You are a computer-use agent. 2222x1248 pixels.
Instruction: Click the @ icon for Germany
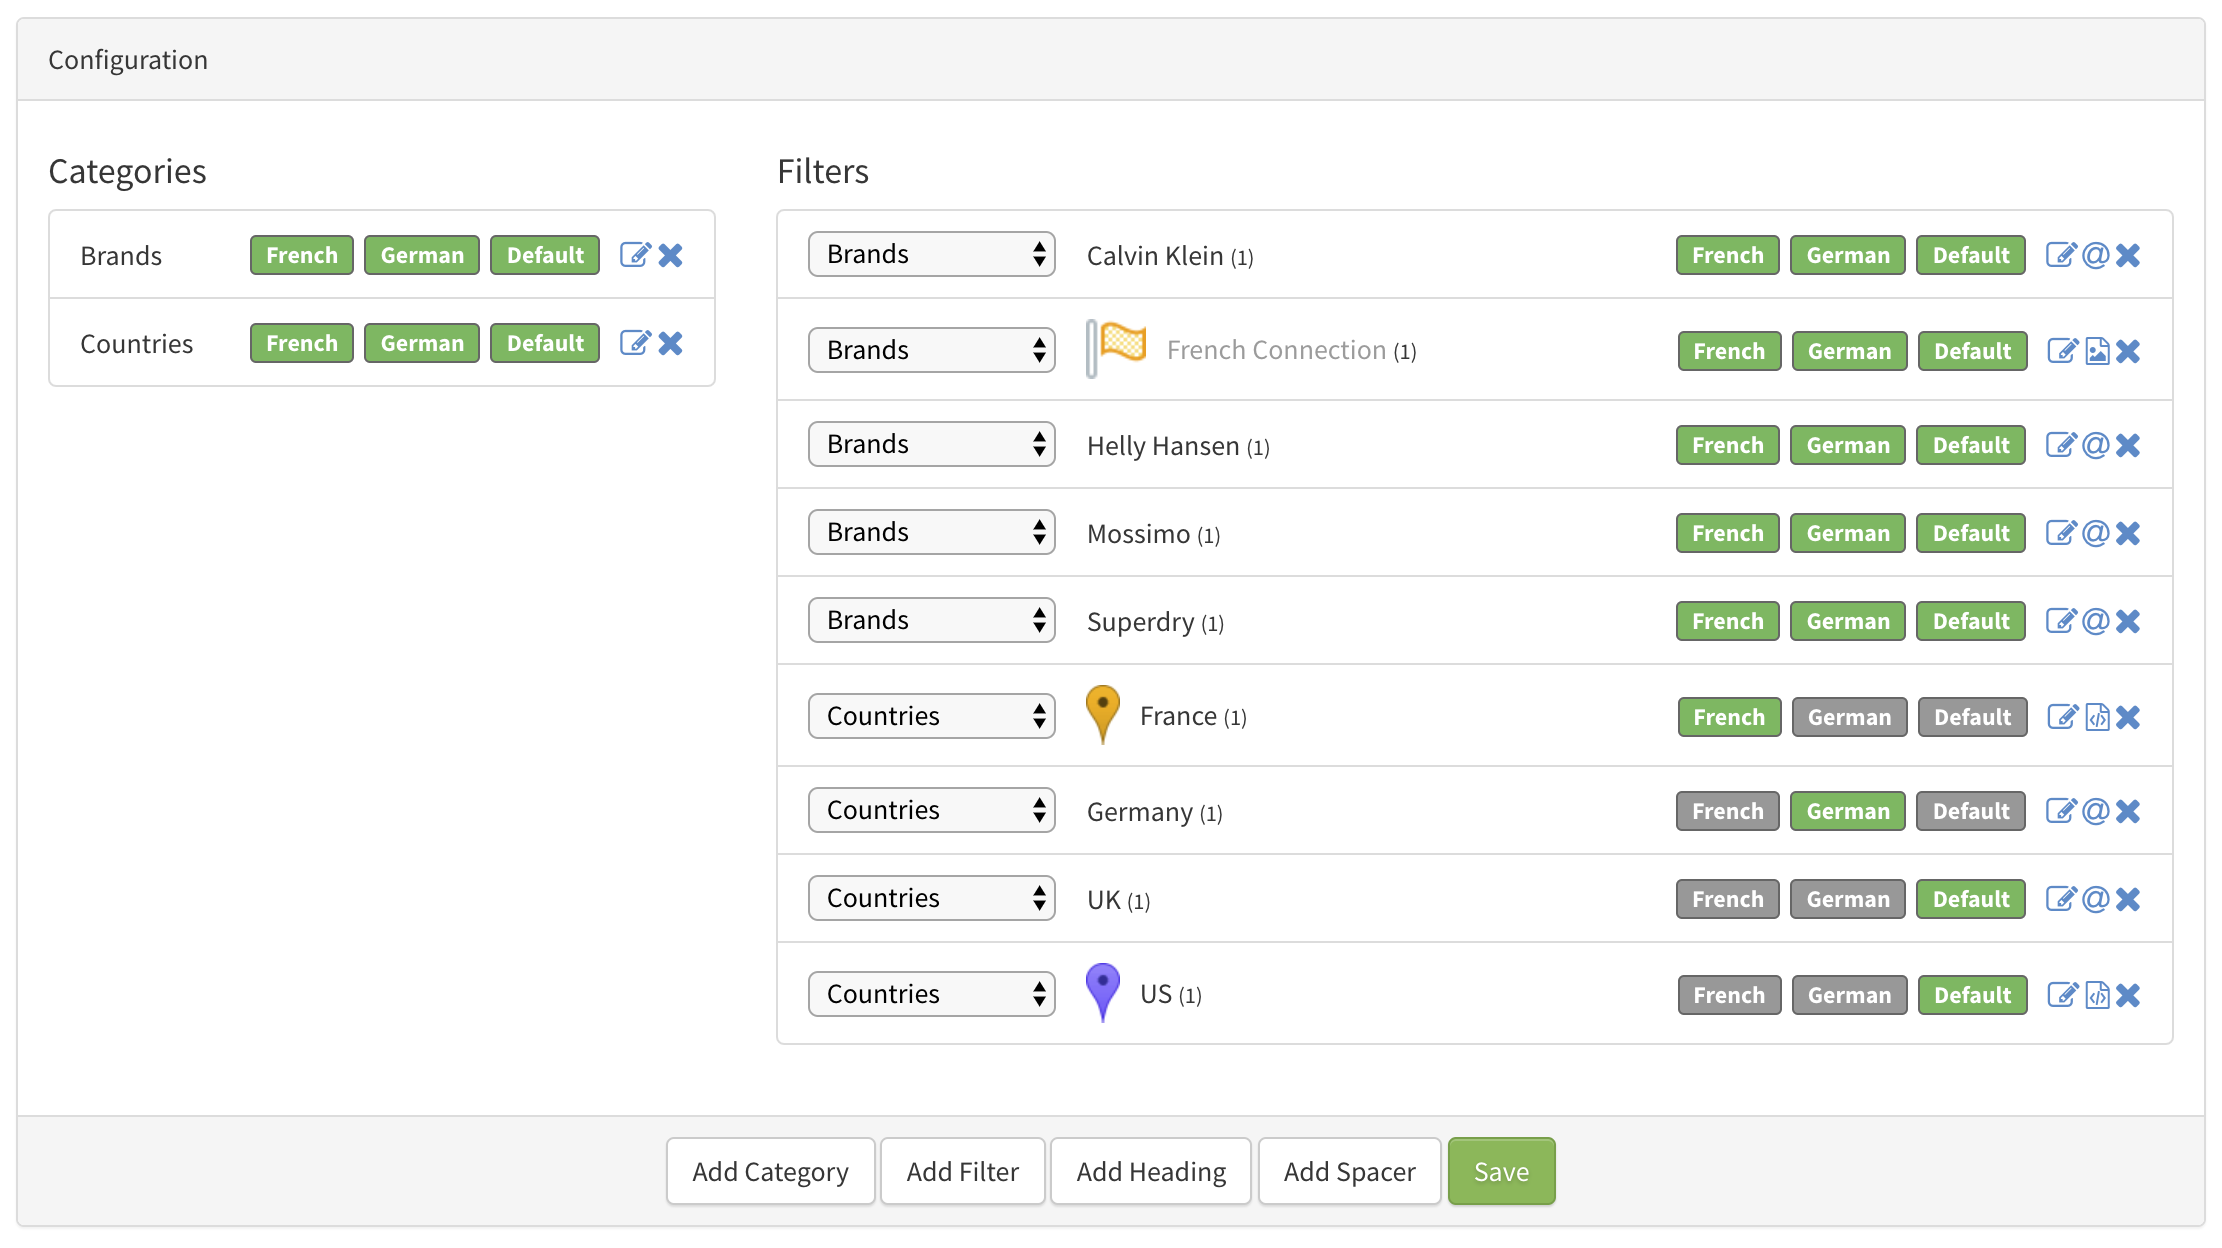(2096, 811)
